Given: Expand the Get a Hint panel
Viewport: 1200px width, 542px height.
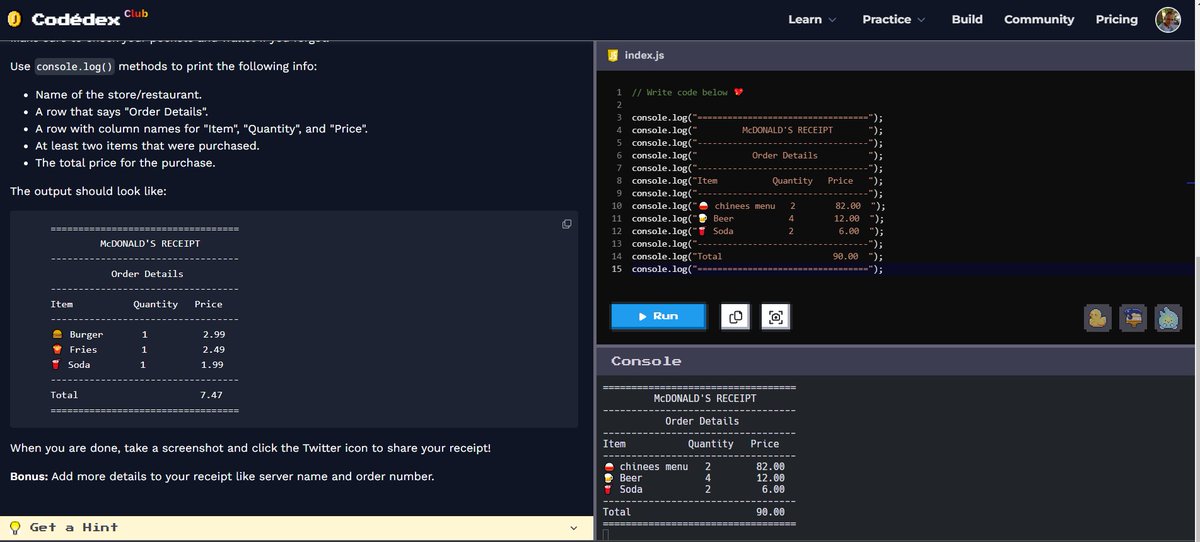Looking at the screenshot, I should point(297,527).
